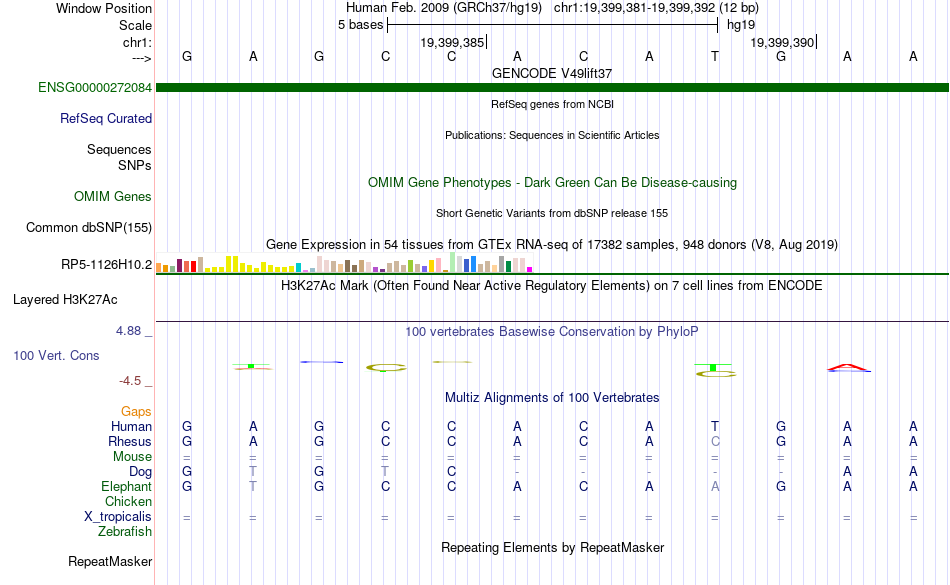The image size is (950, 585).
Task: Click the SNPs track label
Action: tap(135, 165)
